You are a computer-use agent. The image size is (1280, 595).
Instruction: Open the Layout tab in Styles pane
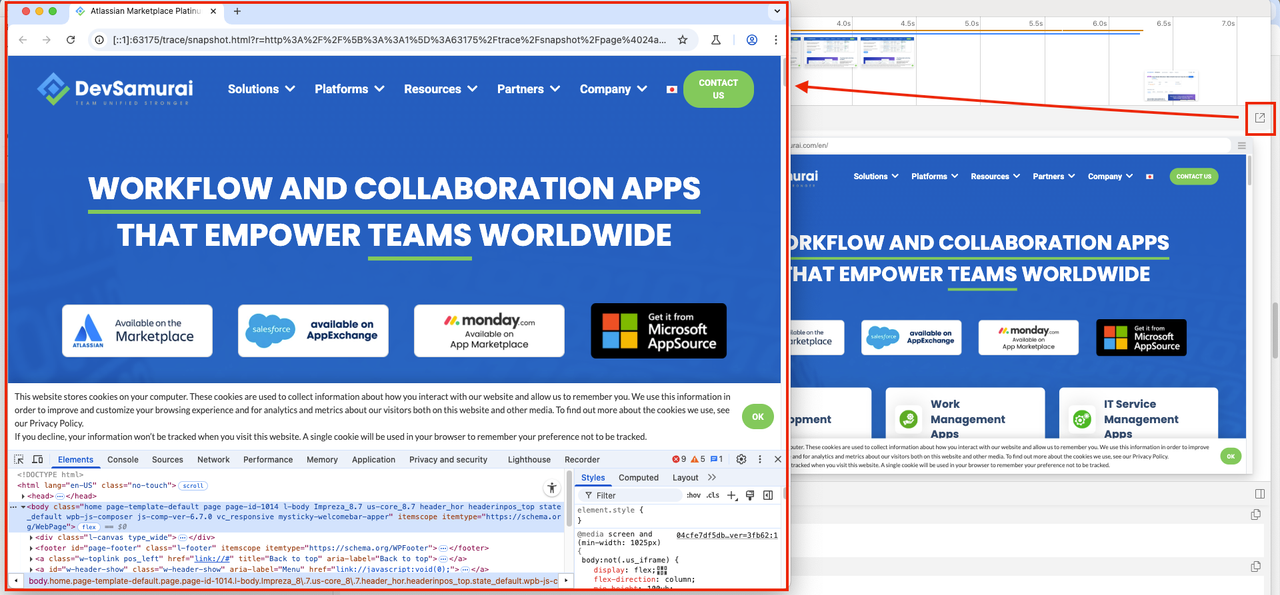pos(685,478)
